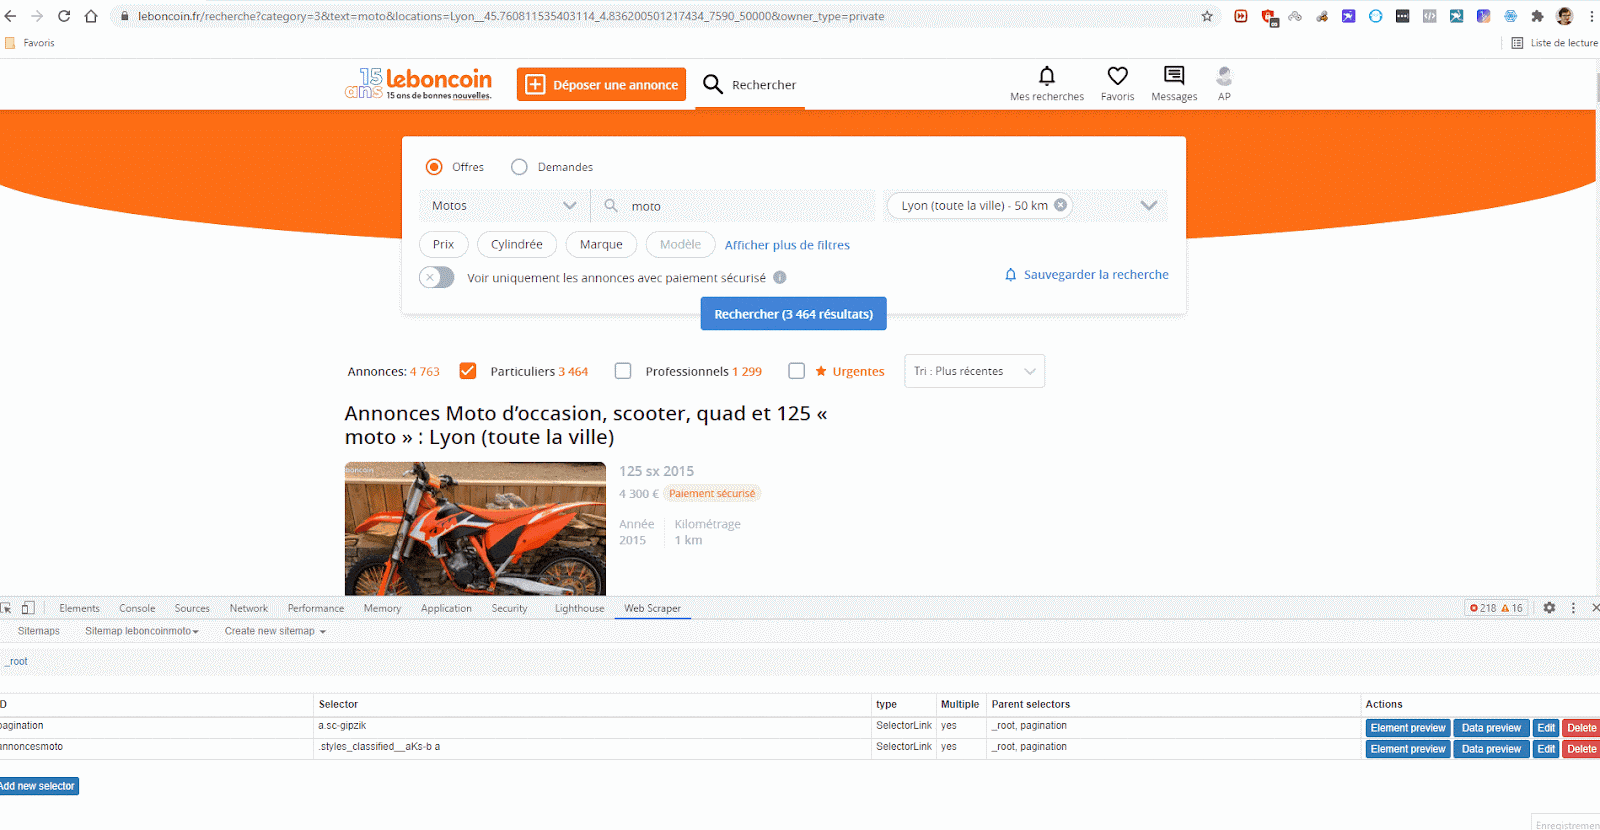Click Data preview for annoncesmoto row
Image resolution: width=1600 pixels, height=830 pixels.
click(1491, 749)
